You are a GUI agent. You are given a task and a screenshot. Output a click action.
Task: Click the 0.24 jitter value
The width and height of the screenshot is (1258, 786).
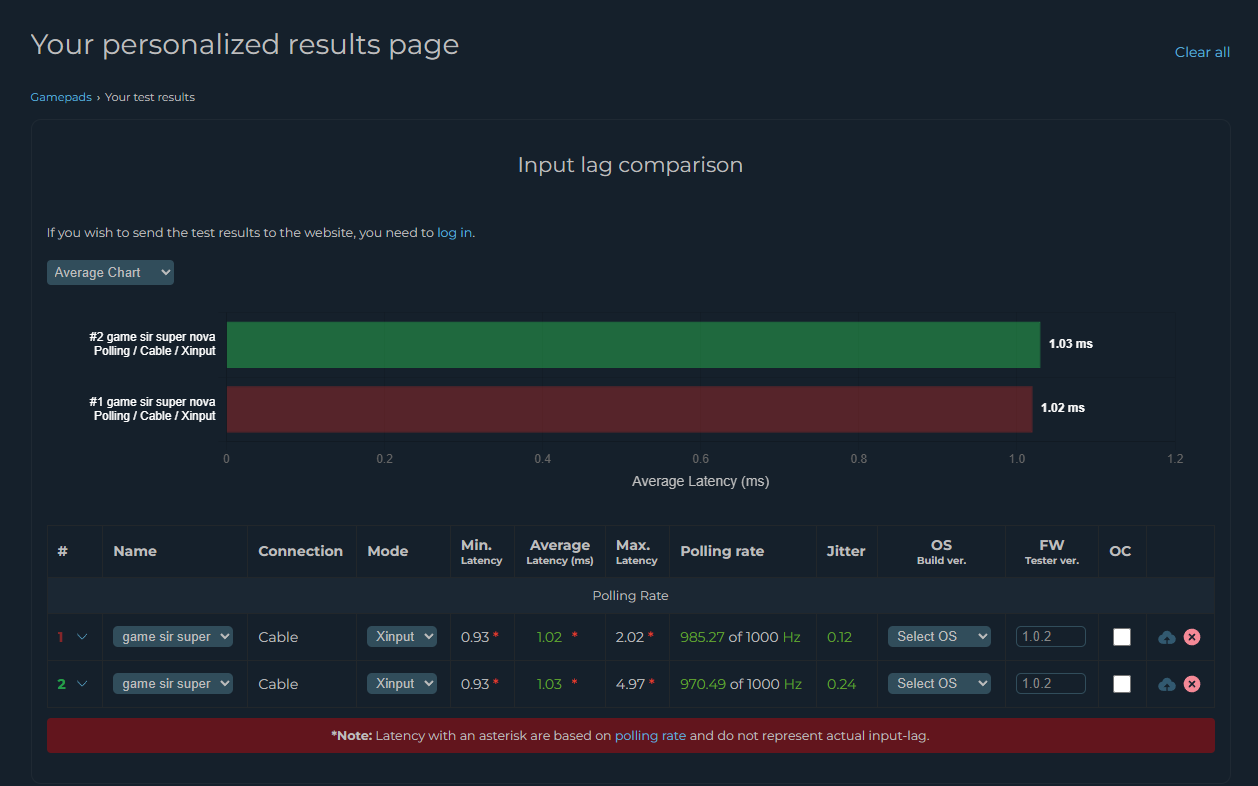841,684
